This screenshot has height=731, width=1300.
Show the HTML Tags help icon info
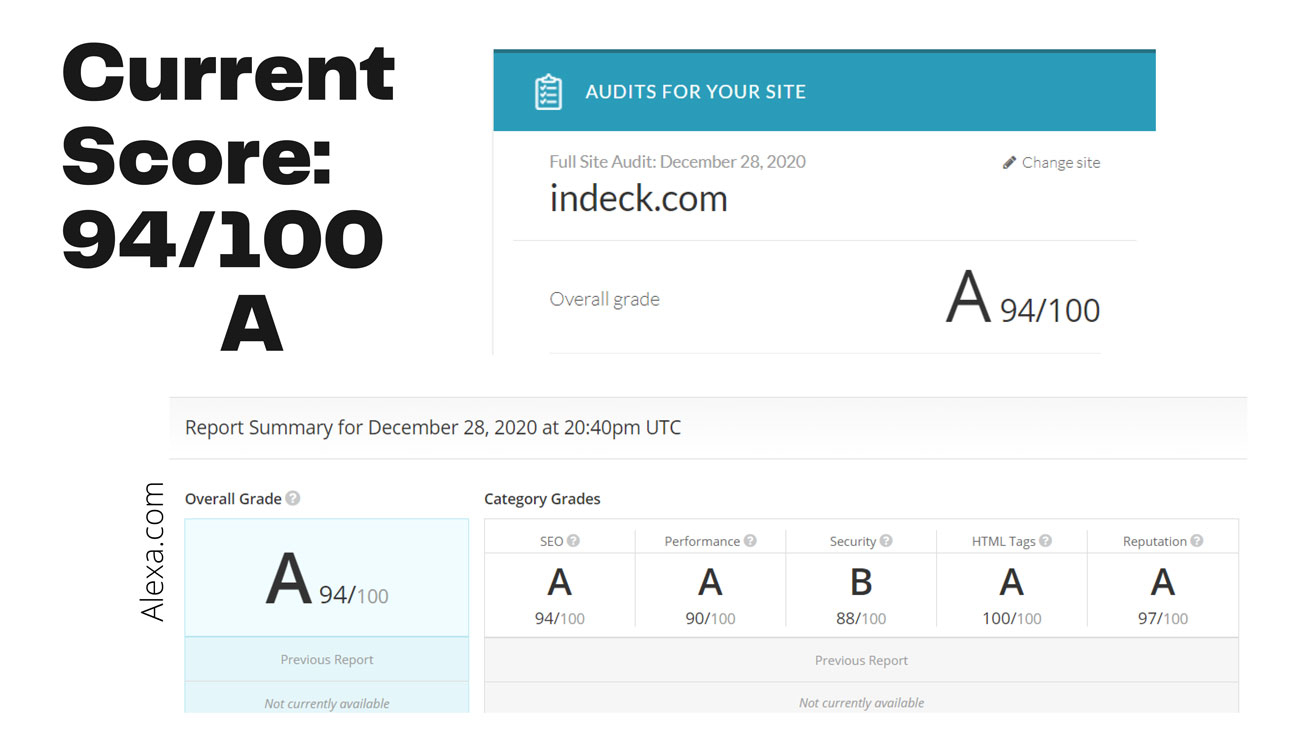(1046, 541)
